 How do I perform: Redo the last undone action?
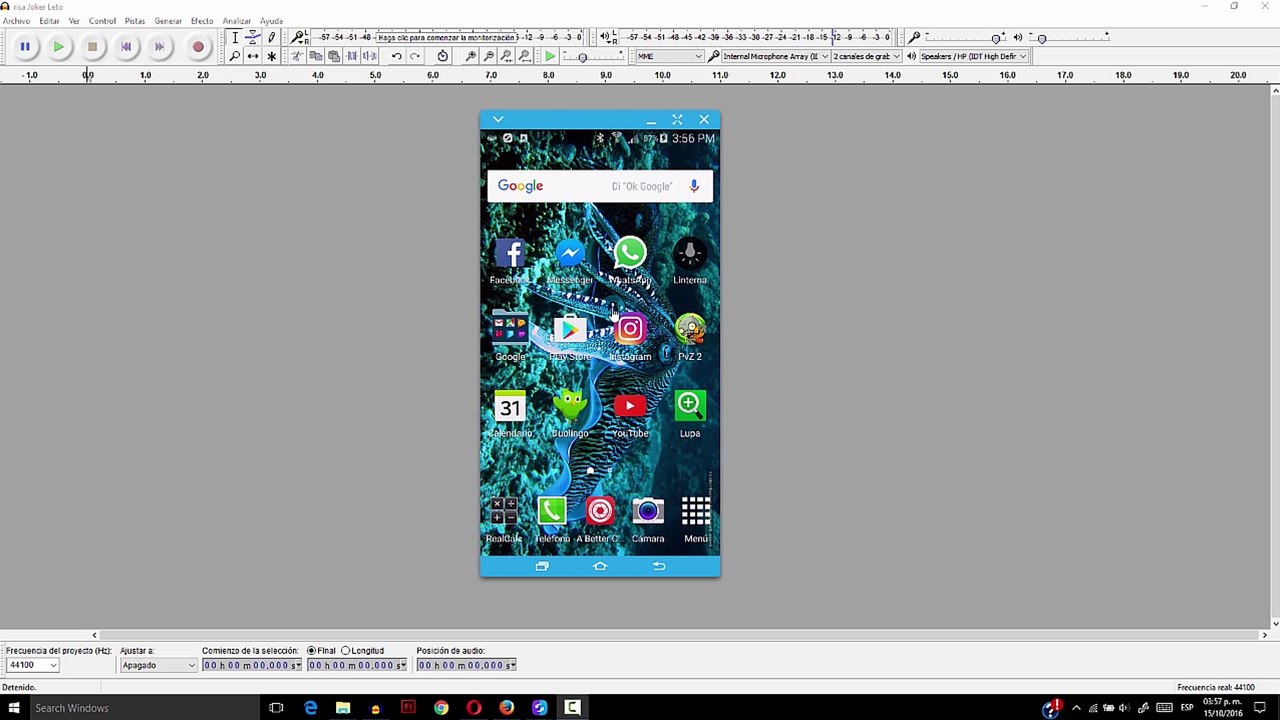[x=415, y=56]
